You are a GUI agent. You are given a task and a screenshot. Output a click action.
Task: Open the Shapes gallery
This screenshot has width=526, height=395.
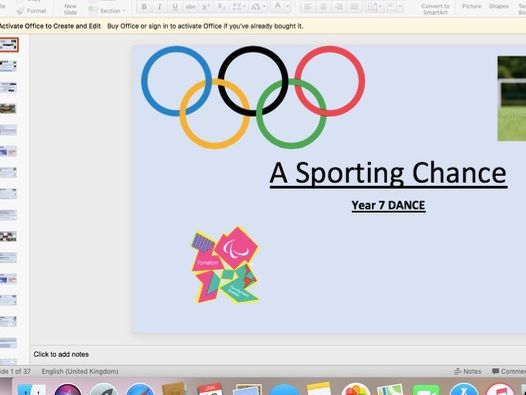pyautogui.click(x=498, y=6)
